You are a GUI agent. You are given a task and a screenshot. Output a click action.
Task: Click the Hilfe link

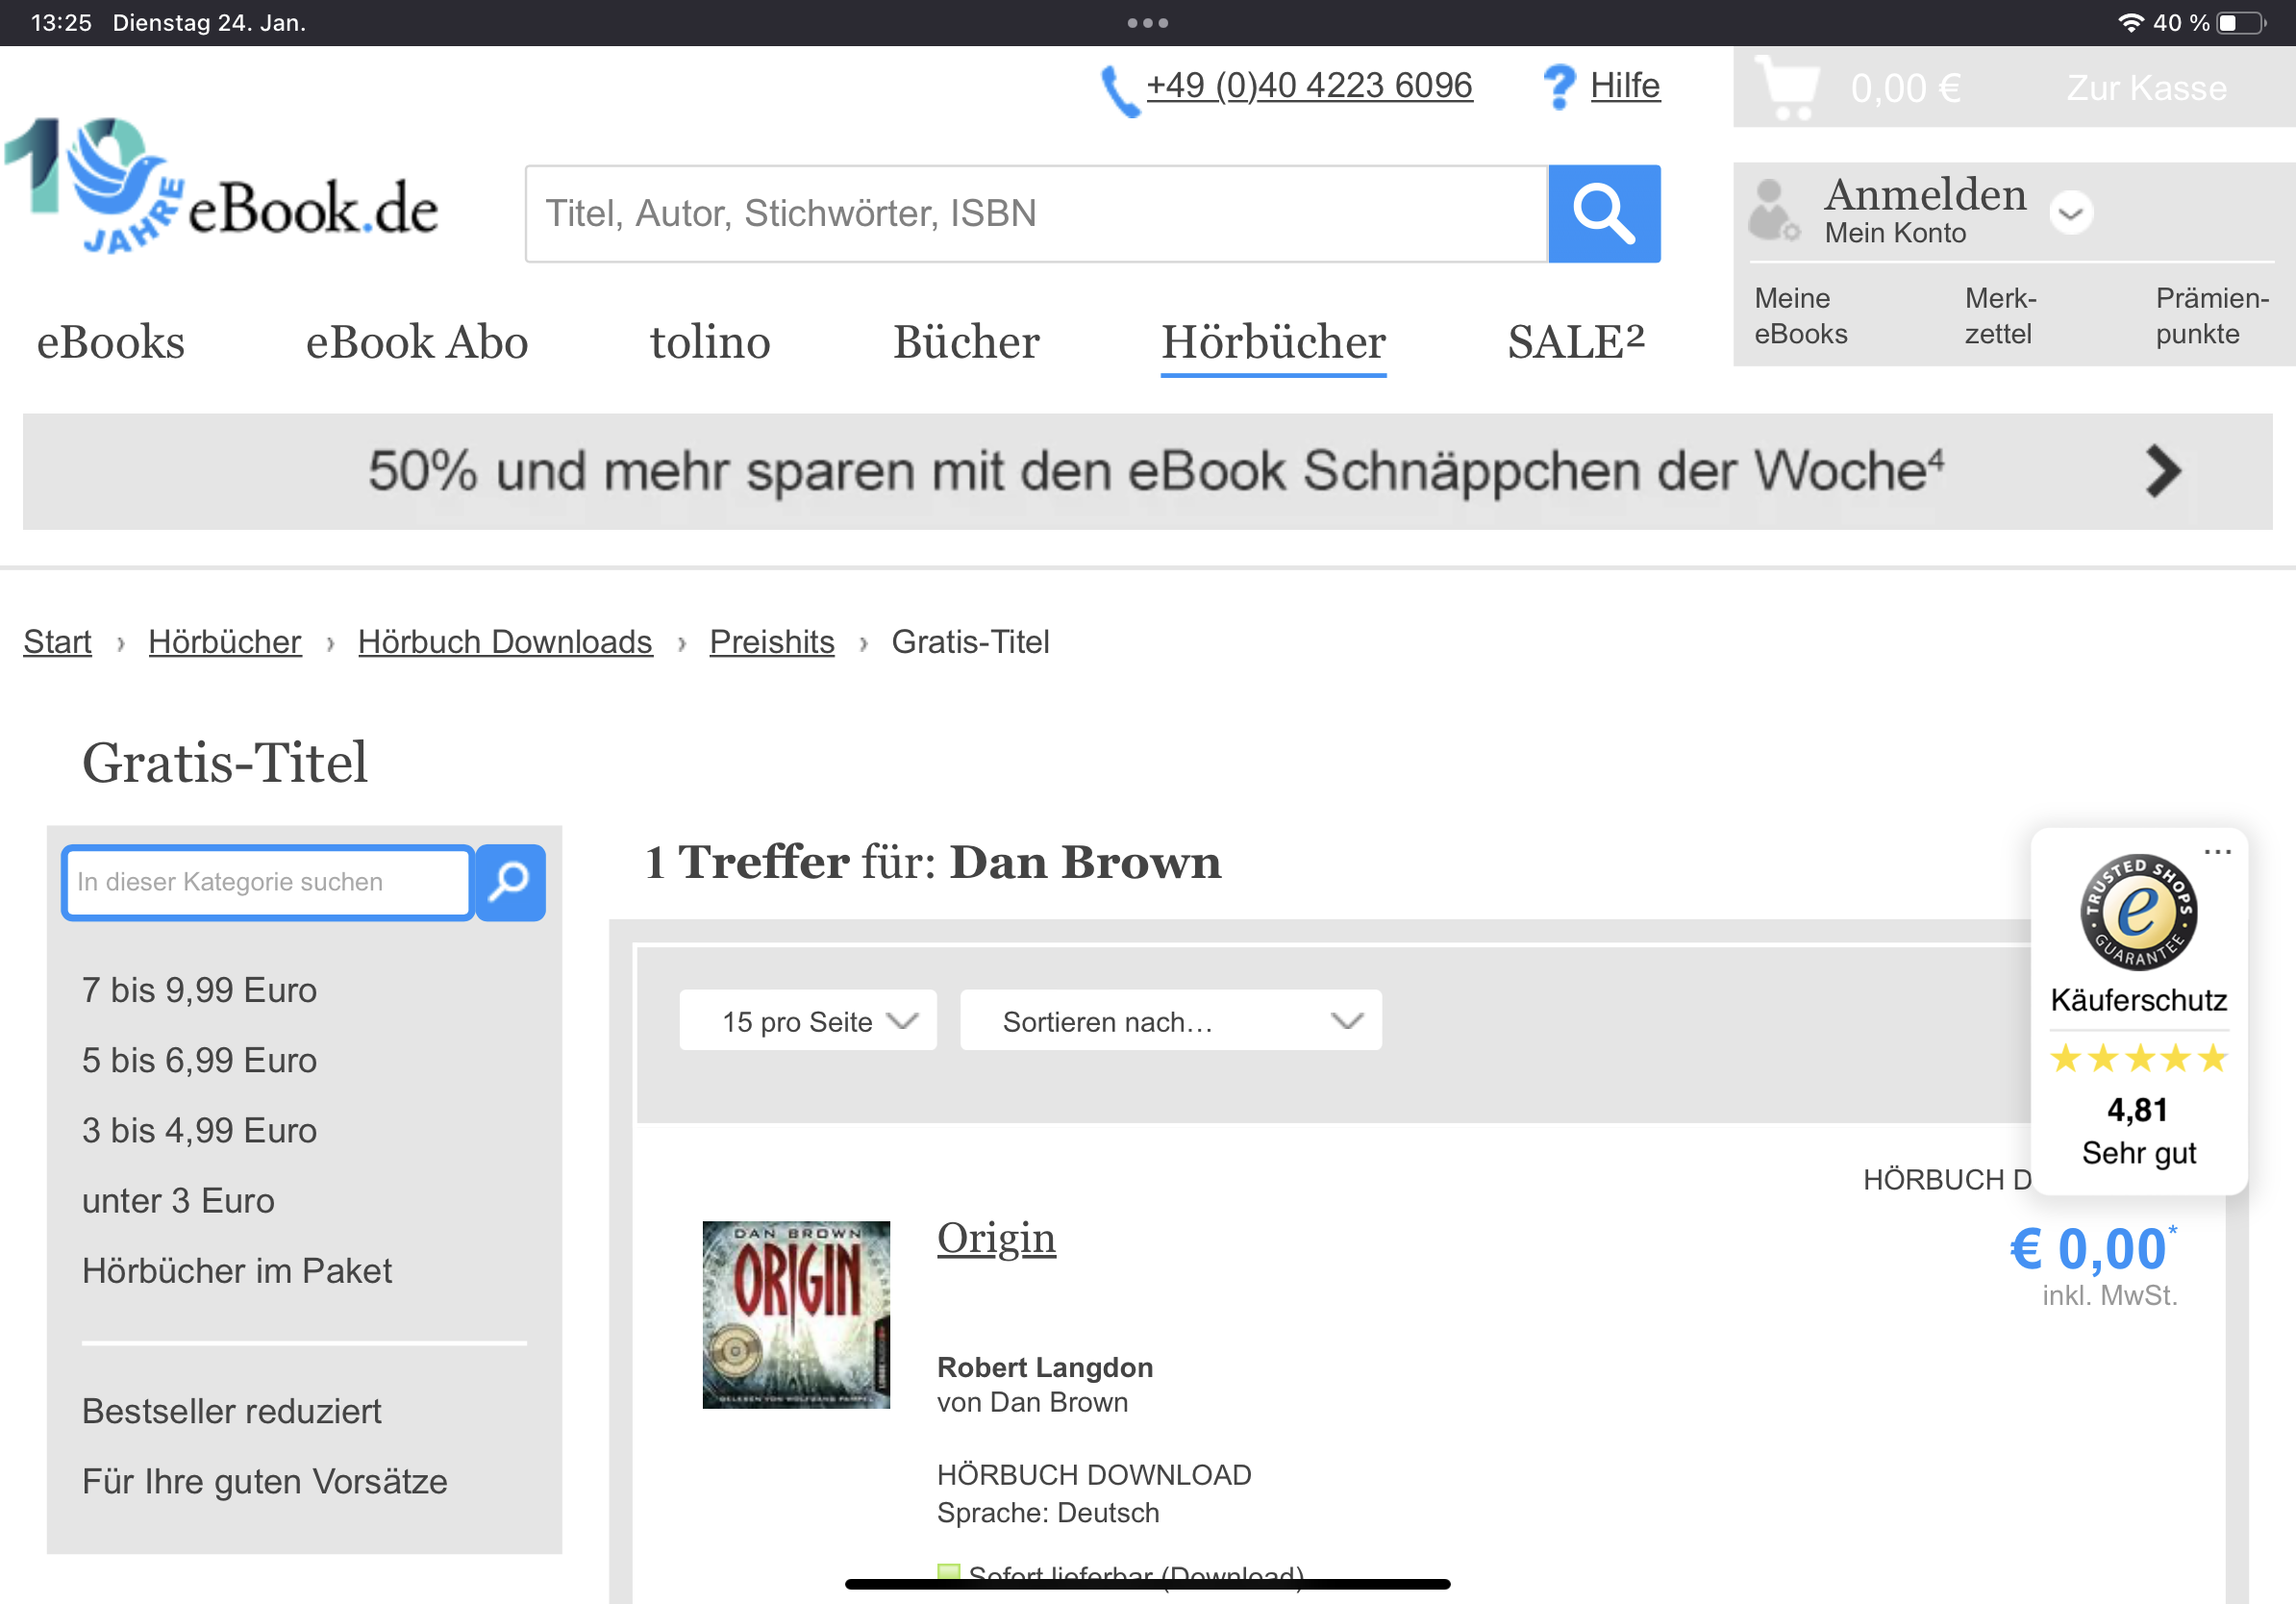point(1624,86)
